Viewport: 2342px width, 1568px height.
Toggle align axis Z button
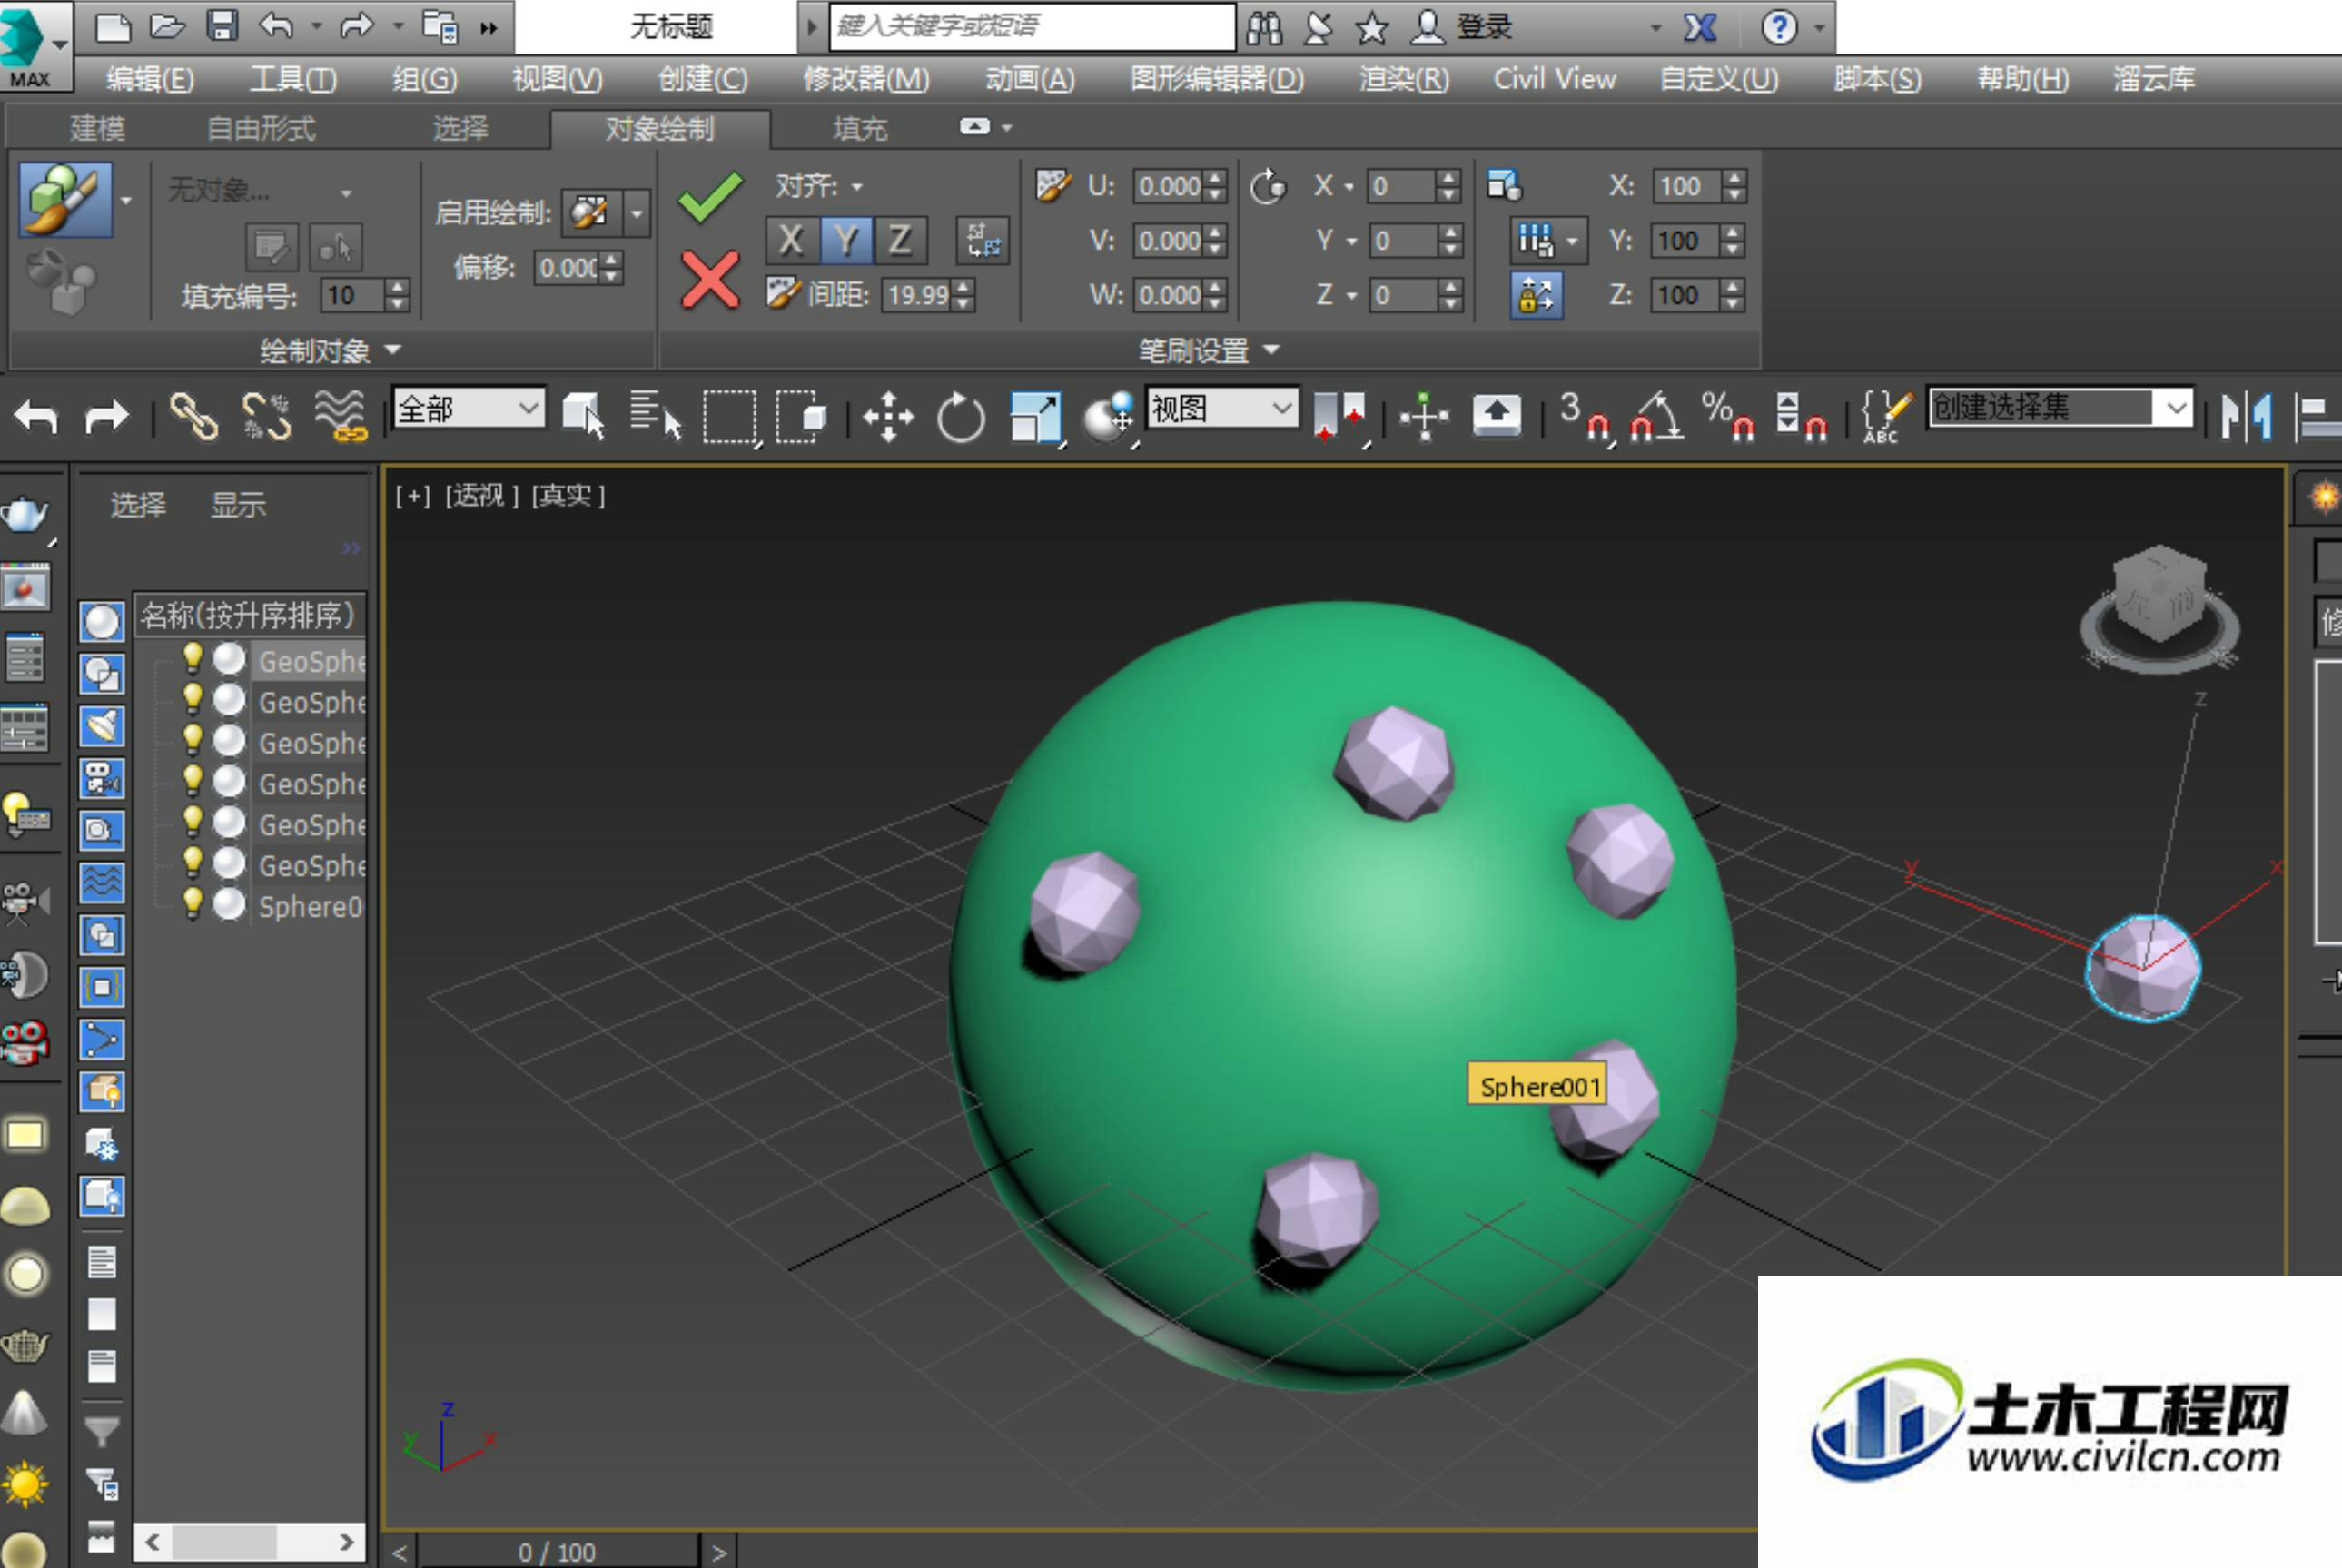[900, 240]
